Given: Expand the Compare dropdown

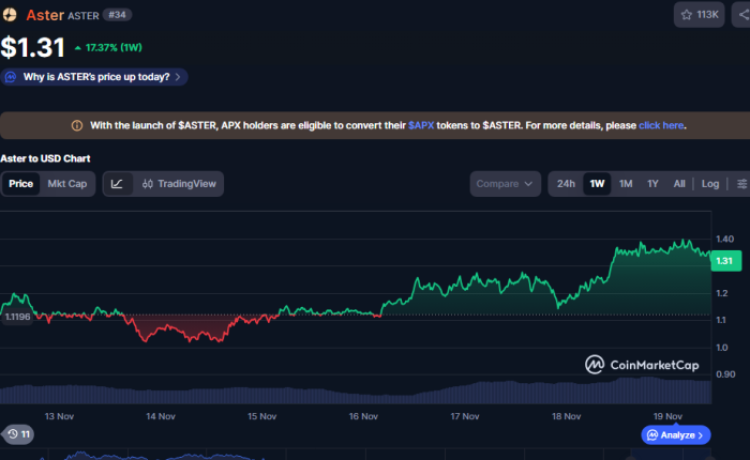Looking at the screenshot, I should (x=505, y=184).
